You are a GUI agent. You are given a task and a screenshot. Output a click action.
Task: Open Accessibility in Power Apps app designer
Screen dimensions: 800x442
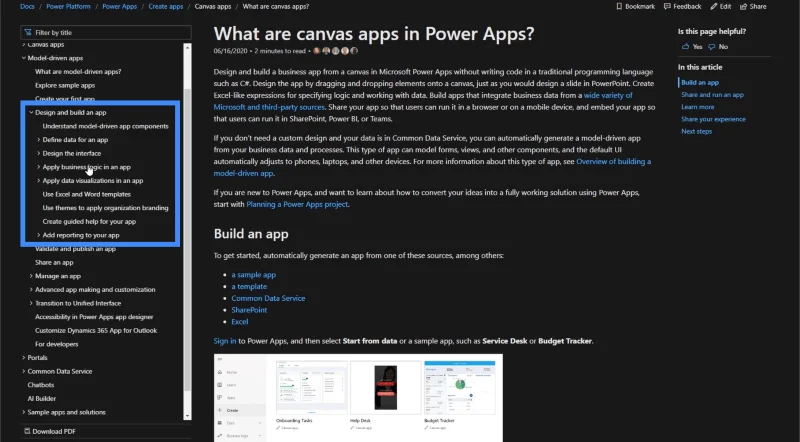[x=94, y=317]
